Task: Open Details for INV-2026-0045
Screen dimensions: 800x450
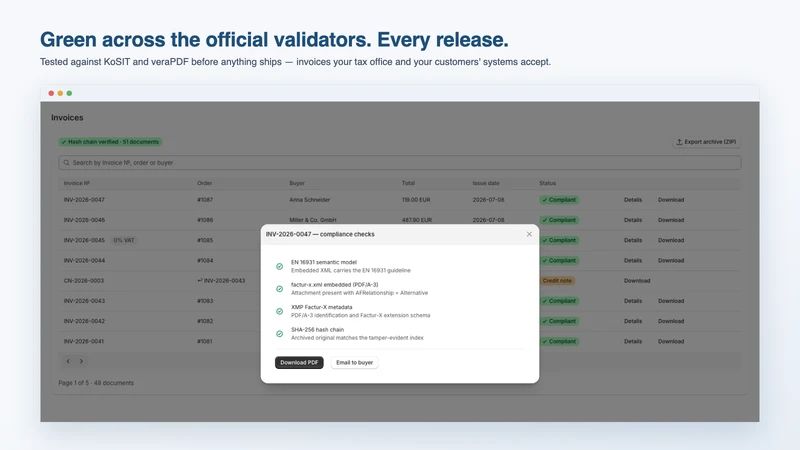Action: pos(633,240)
